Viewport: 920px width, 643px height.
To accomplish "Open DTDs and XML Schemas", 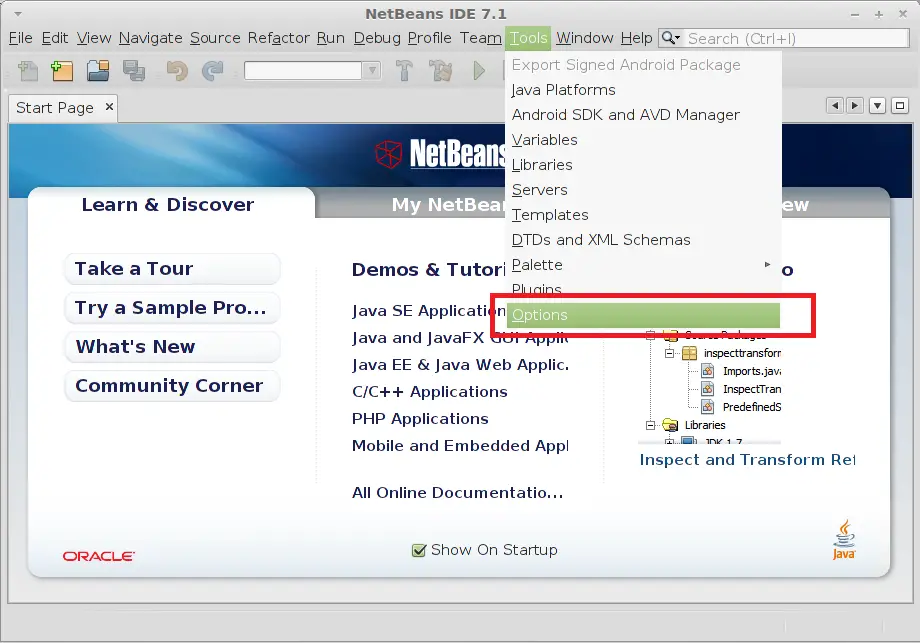I will (643, 240).
